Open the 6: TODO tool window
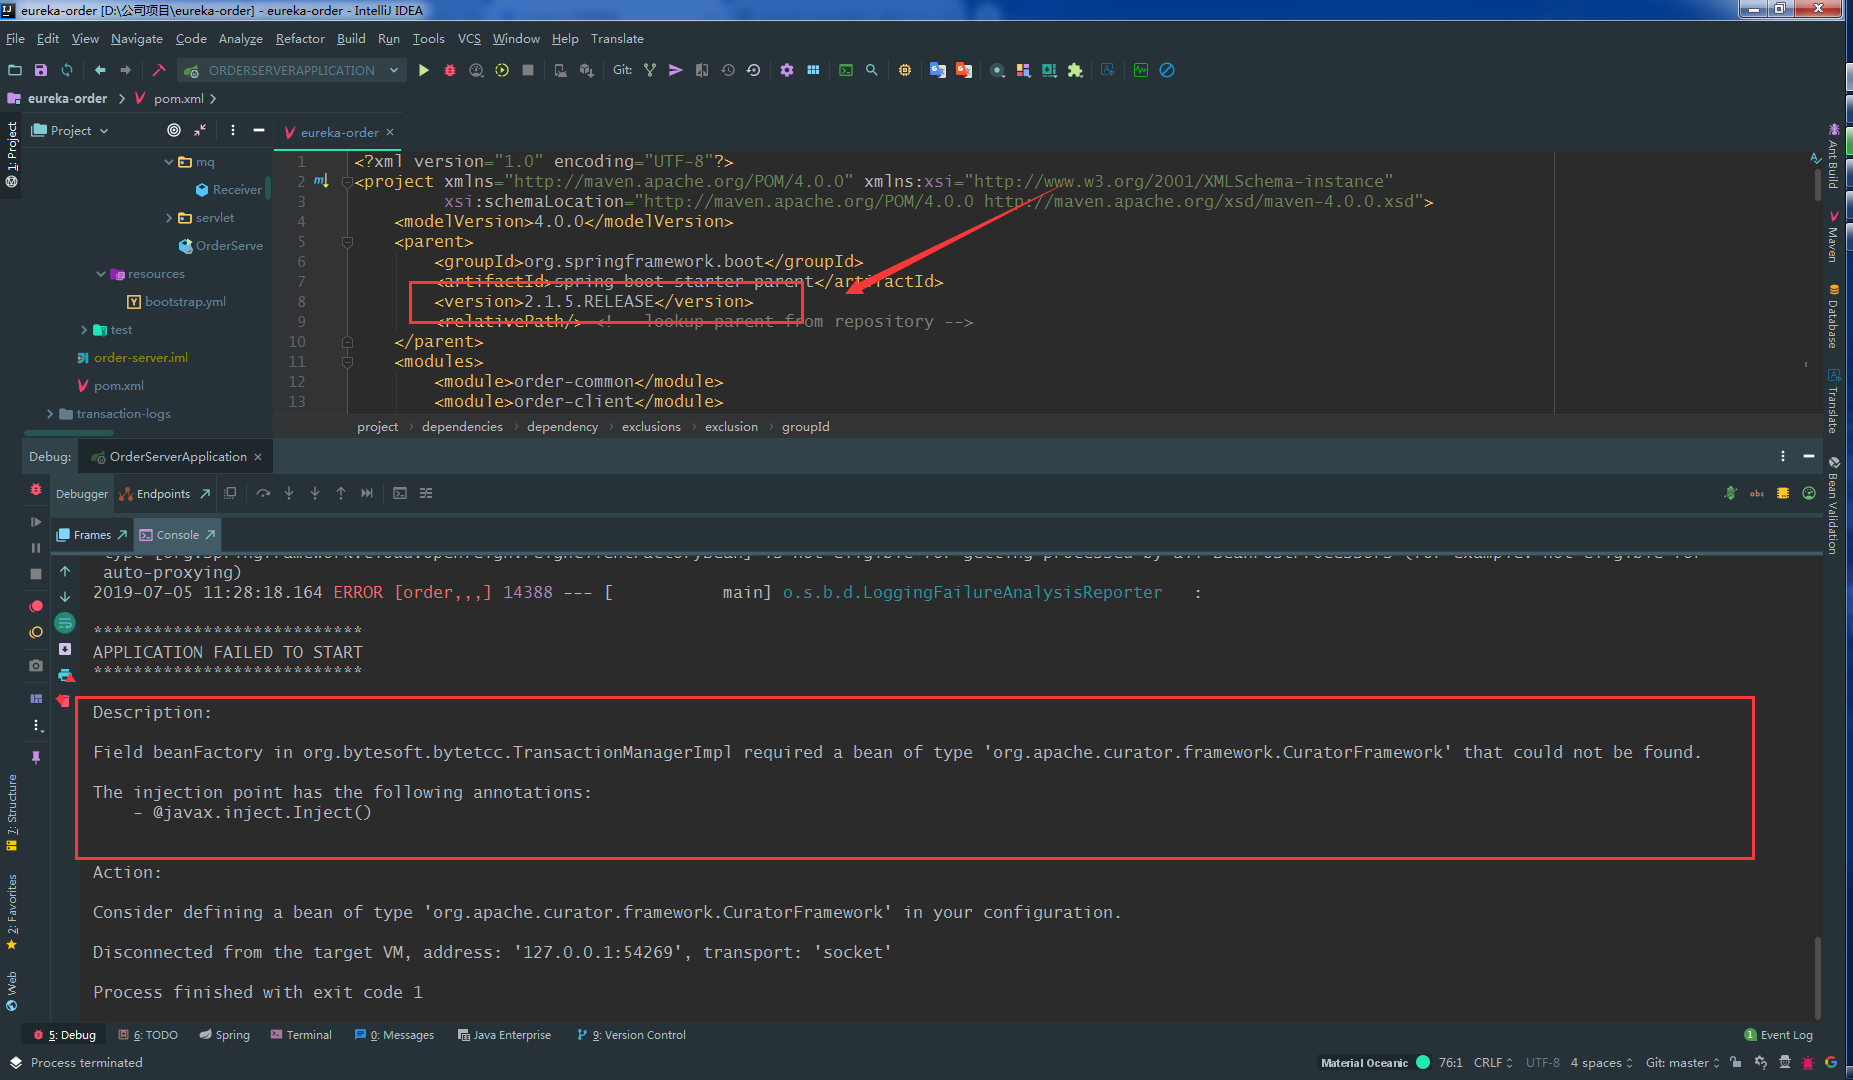Screen dimensions: 1853x1080 point(148,1035)
